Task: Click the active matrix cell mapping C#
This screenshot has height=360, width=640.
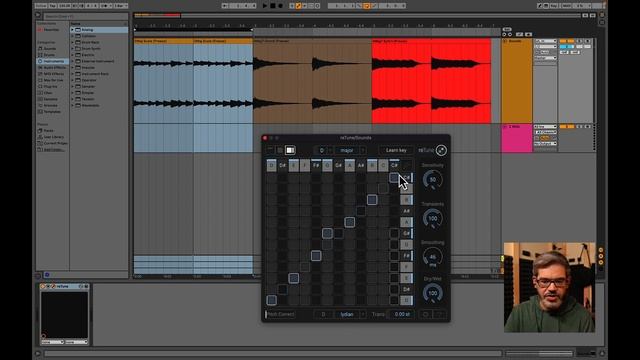Action: click(x=394, y=178)
